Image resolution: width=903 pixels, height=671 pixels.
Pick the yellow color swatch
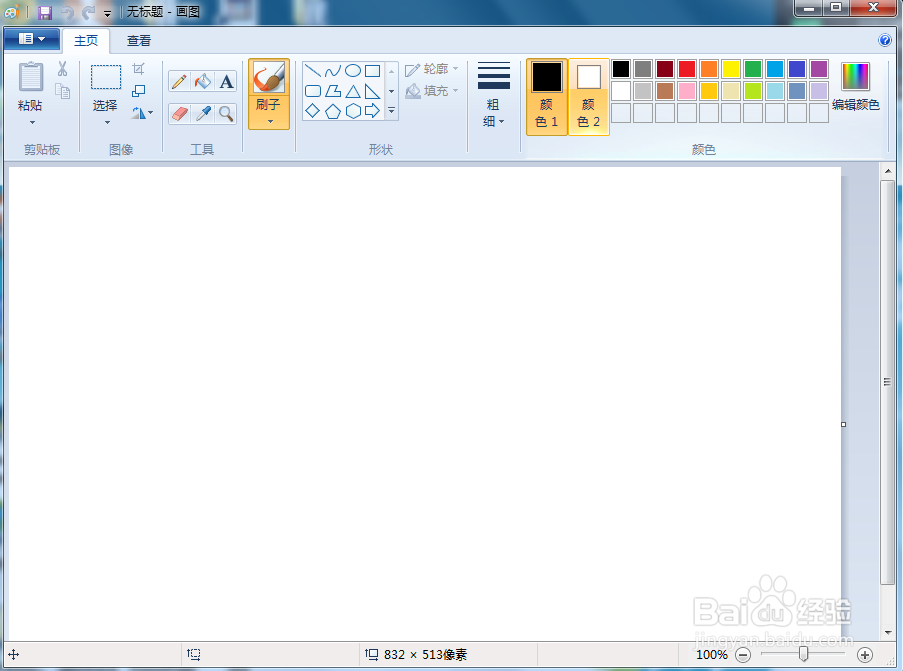pyautogui.click(x=731, y=69)
